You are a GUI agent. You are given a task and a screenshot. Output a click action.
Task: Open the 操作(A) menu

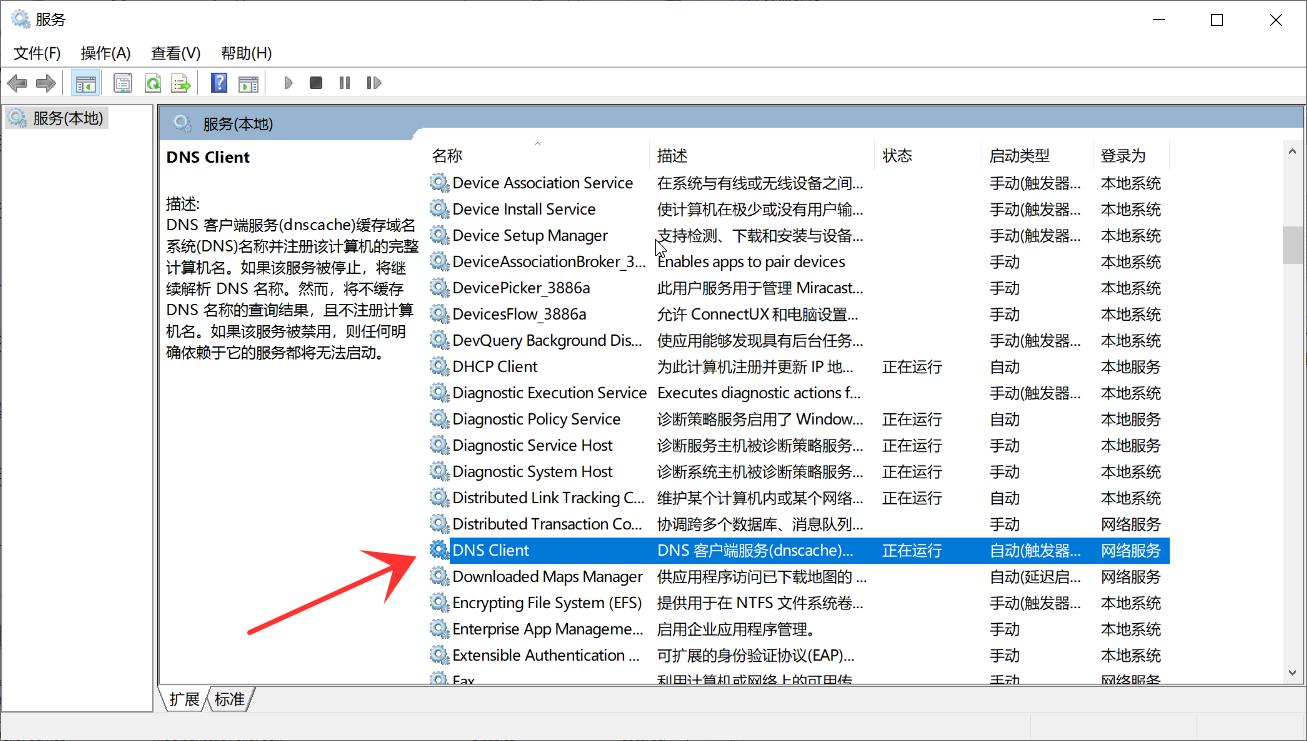click(104, 52)
